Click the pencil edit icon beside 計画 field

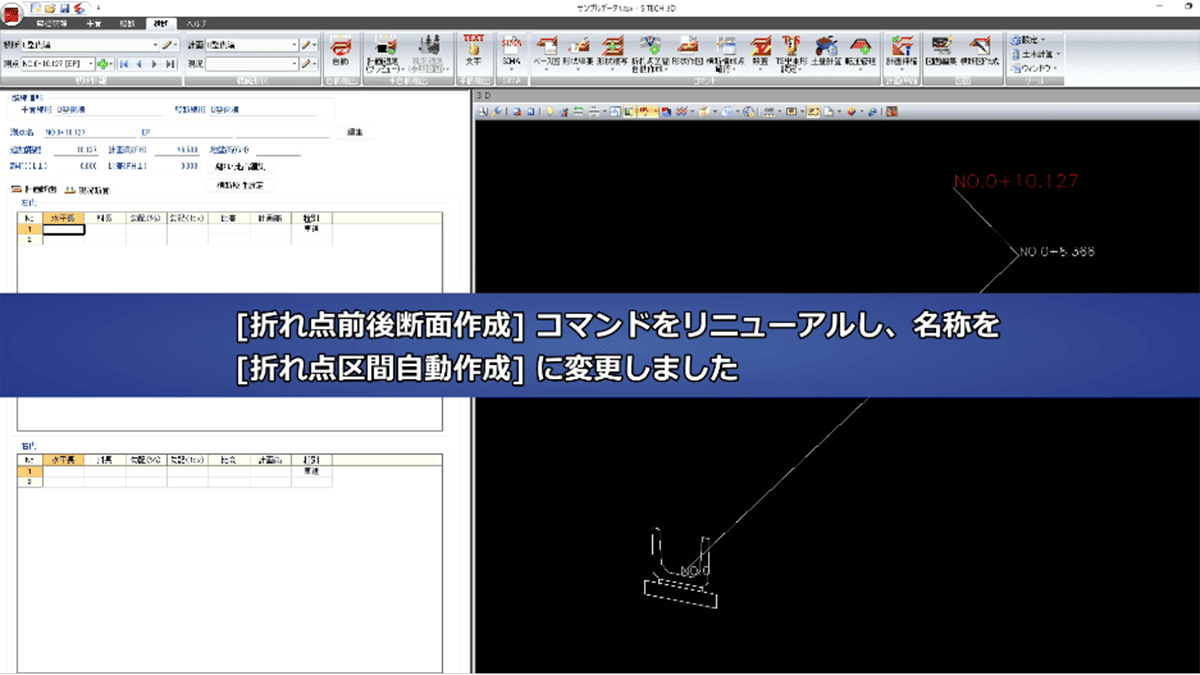click(x=306, y=44)
